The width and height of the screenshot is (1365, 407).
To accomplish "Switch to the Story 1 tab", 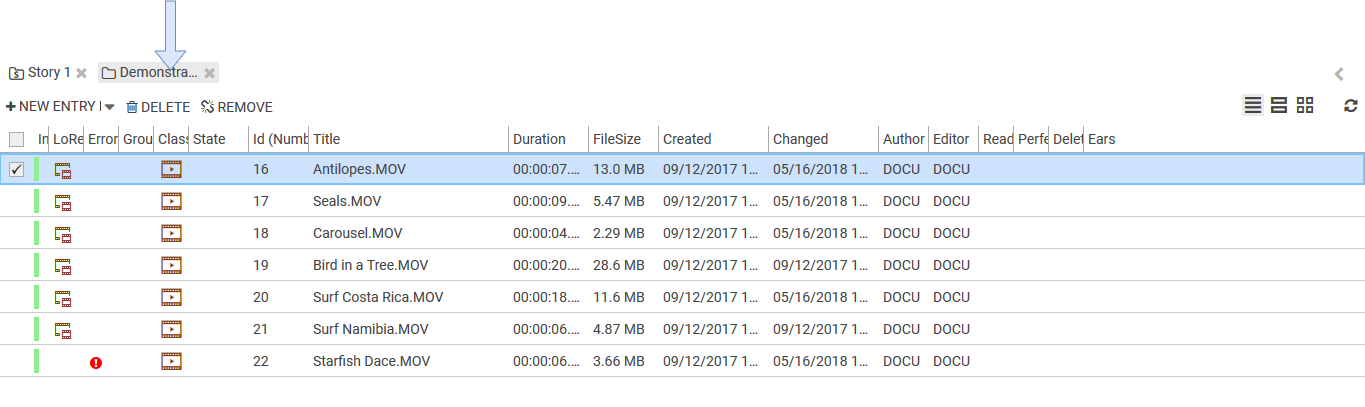I will pyautogui.click(x=40, y=73).
